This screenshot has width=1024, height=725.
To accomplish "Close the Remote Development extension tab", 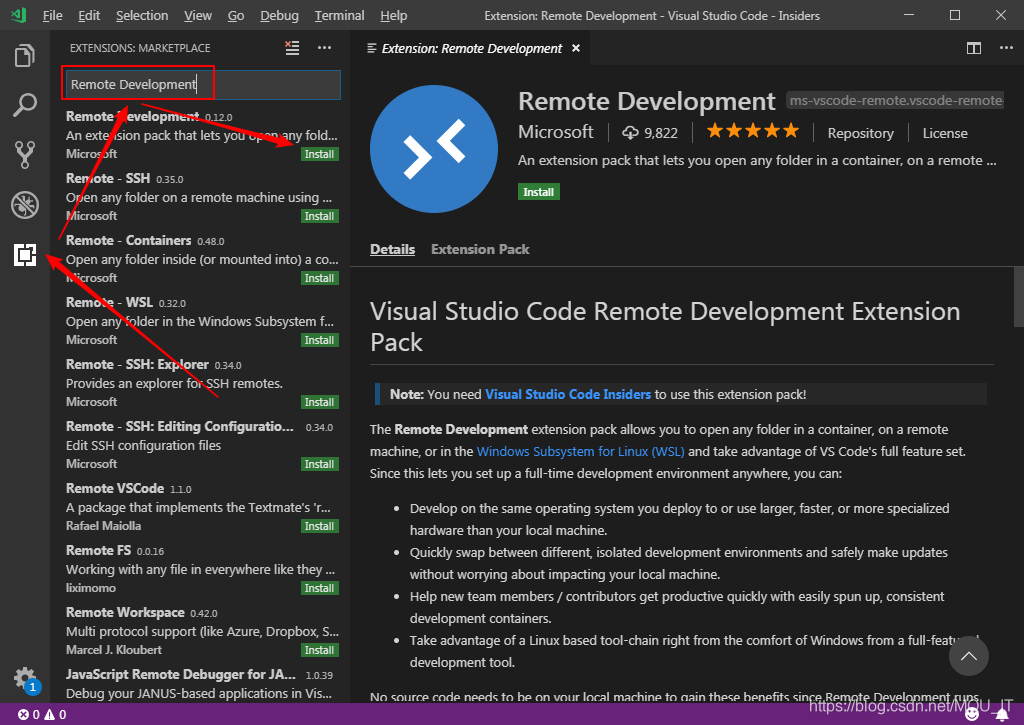I will pyautogui.click(x=576, y=48).
